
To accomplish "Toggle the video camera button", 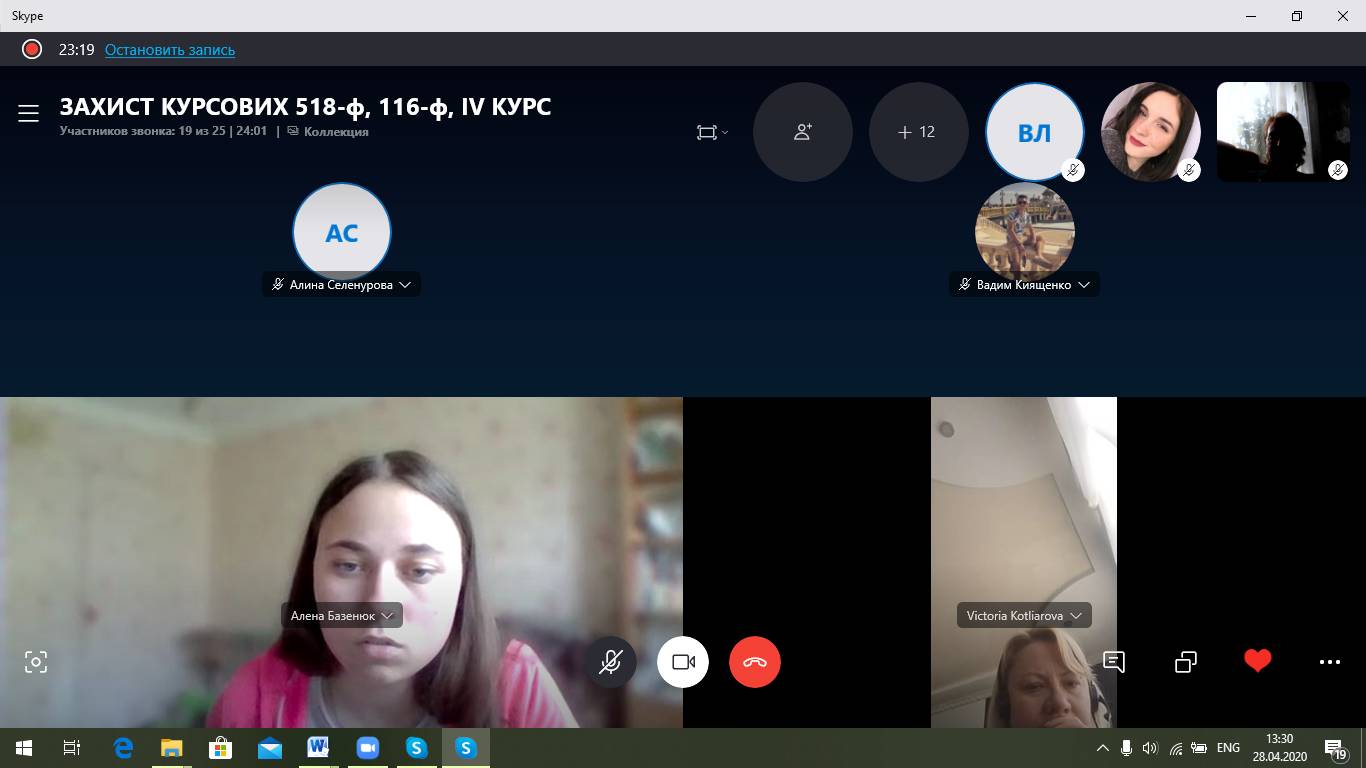I will (683, 662).
